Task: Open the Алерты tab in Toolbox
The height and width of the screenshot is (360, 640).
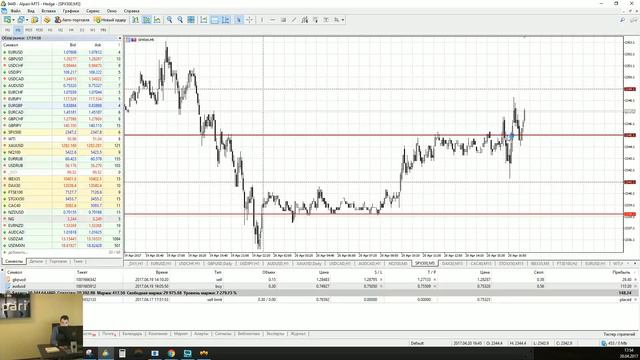Action: [201, 334]
